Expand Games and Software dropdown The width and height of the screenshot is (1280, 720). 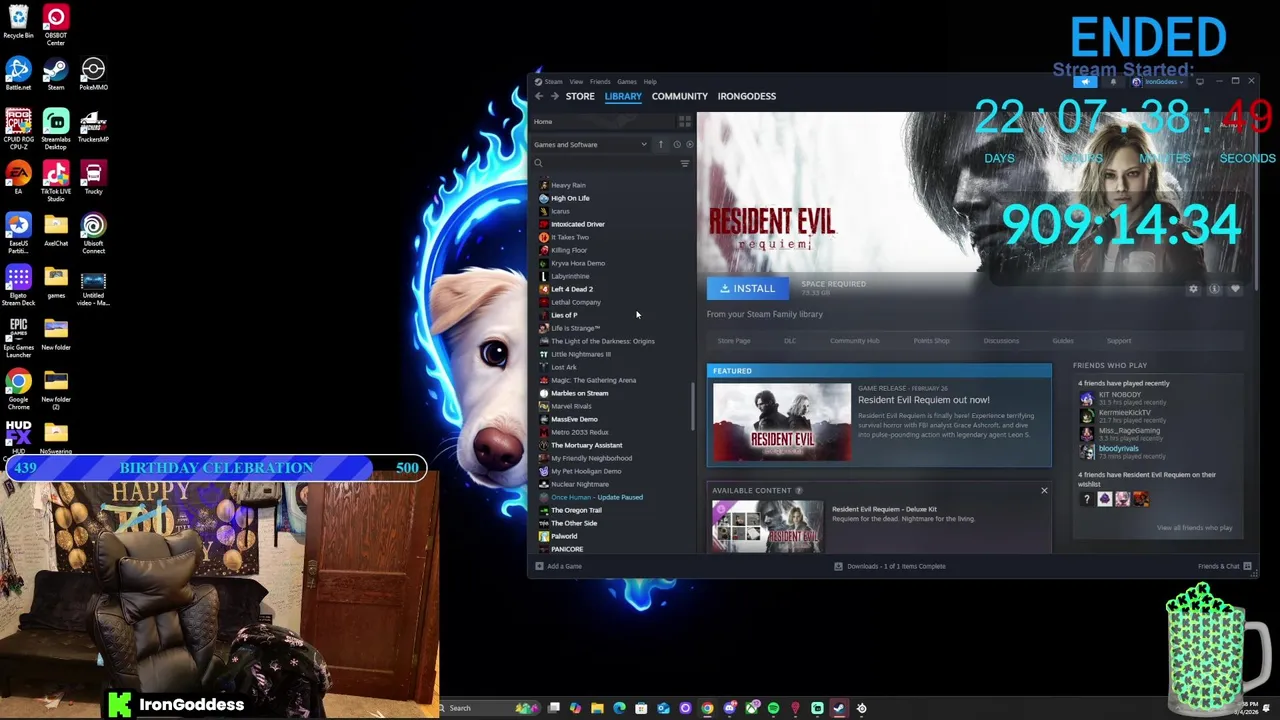pos(590,144)
